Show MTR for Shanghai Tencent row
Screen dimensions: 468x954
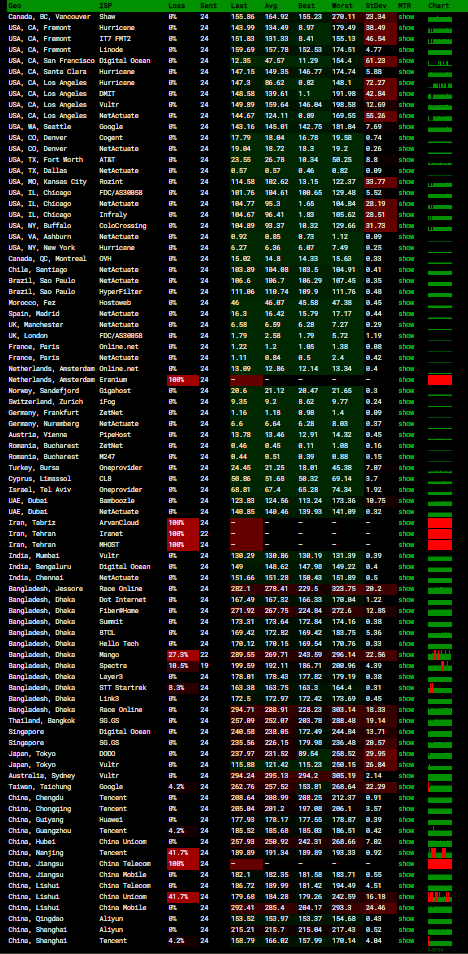click(x=406, y=941)
